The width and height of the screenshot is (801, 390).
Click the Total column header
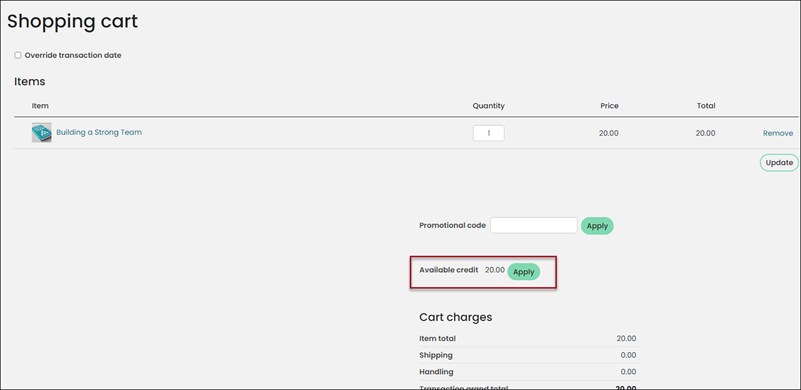pos(706,106)
